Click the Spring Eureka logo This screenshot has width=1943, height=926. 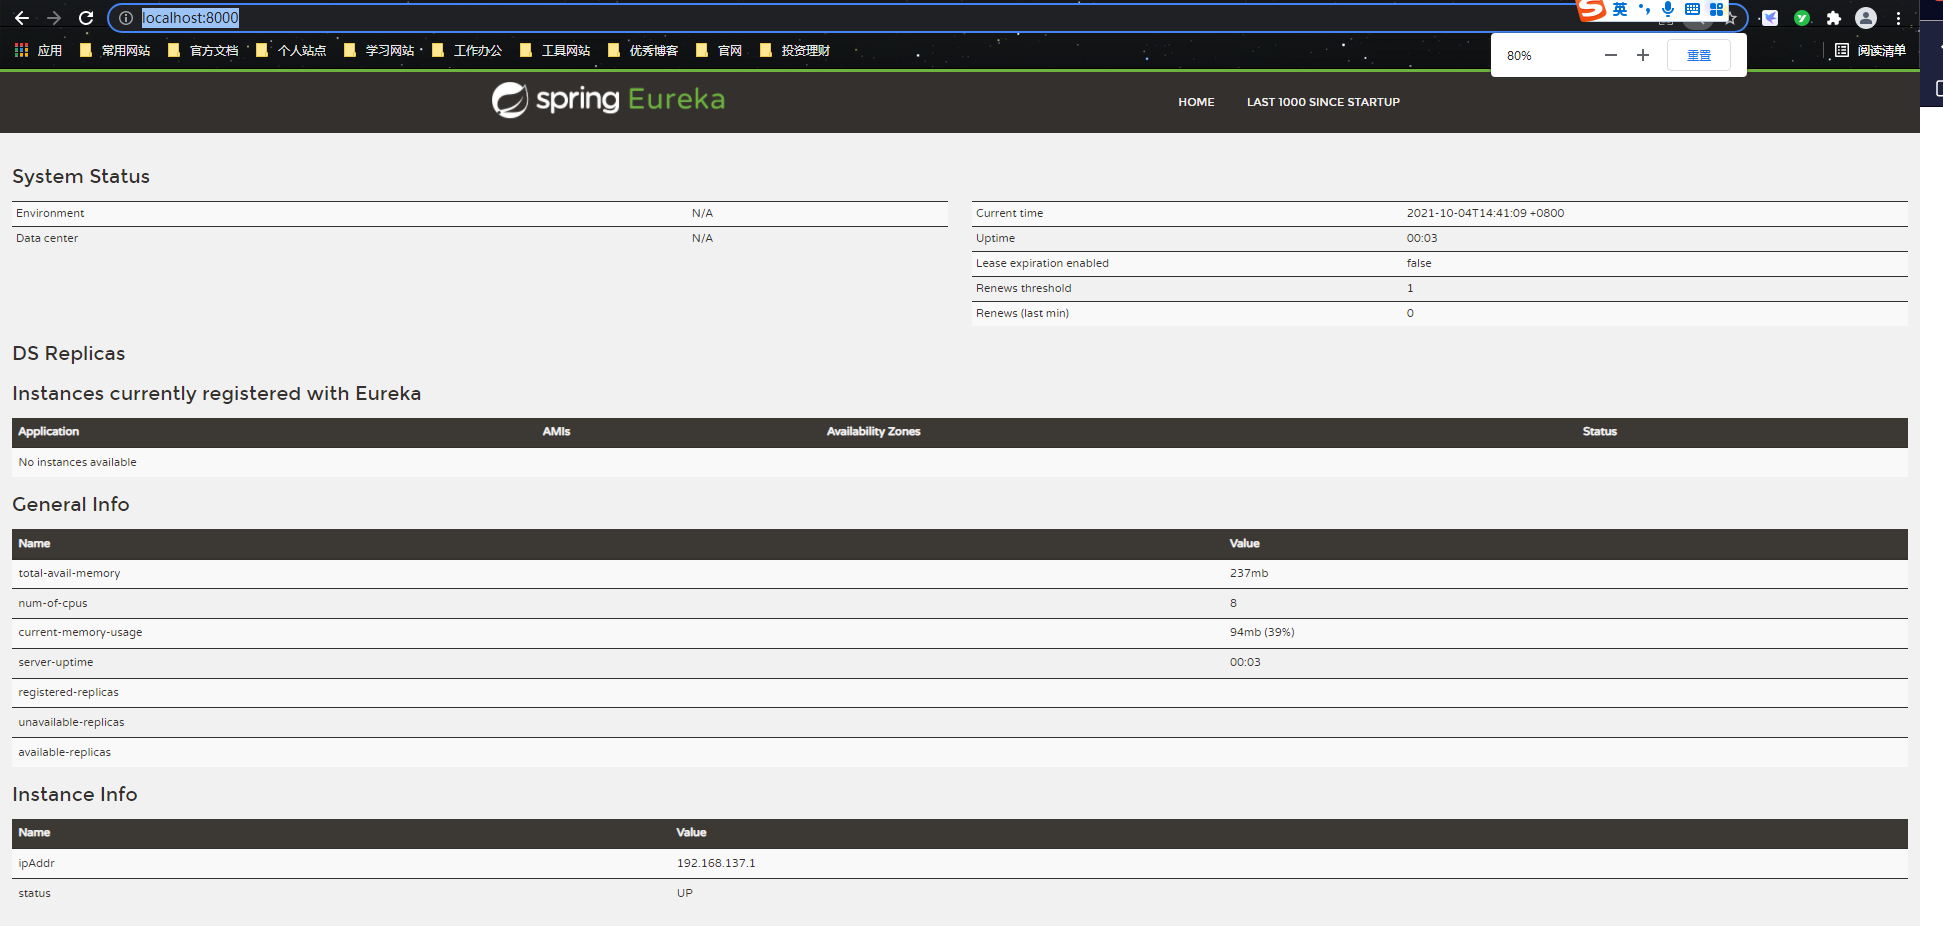[608, 100]
